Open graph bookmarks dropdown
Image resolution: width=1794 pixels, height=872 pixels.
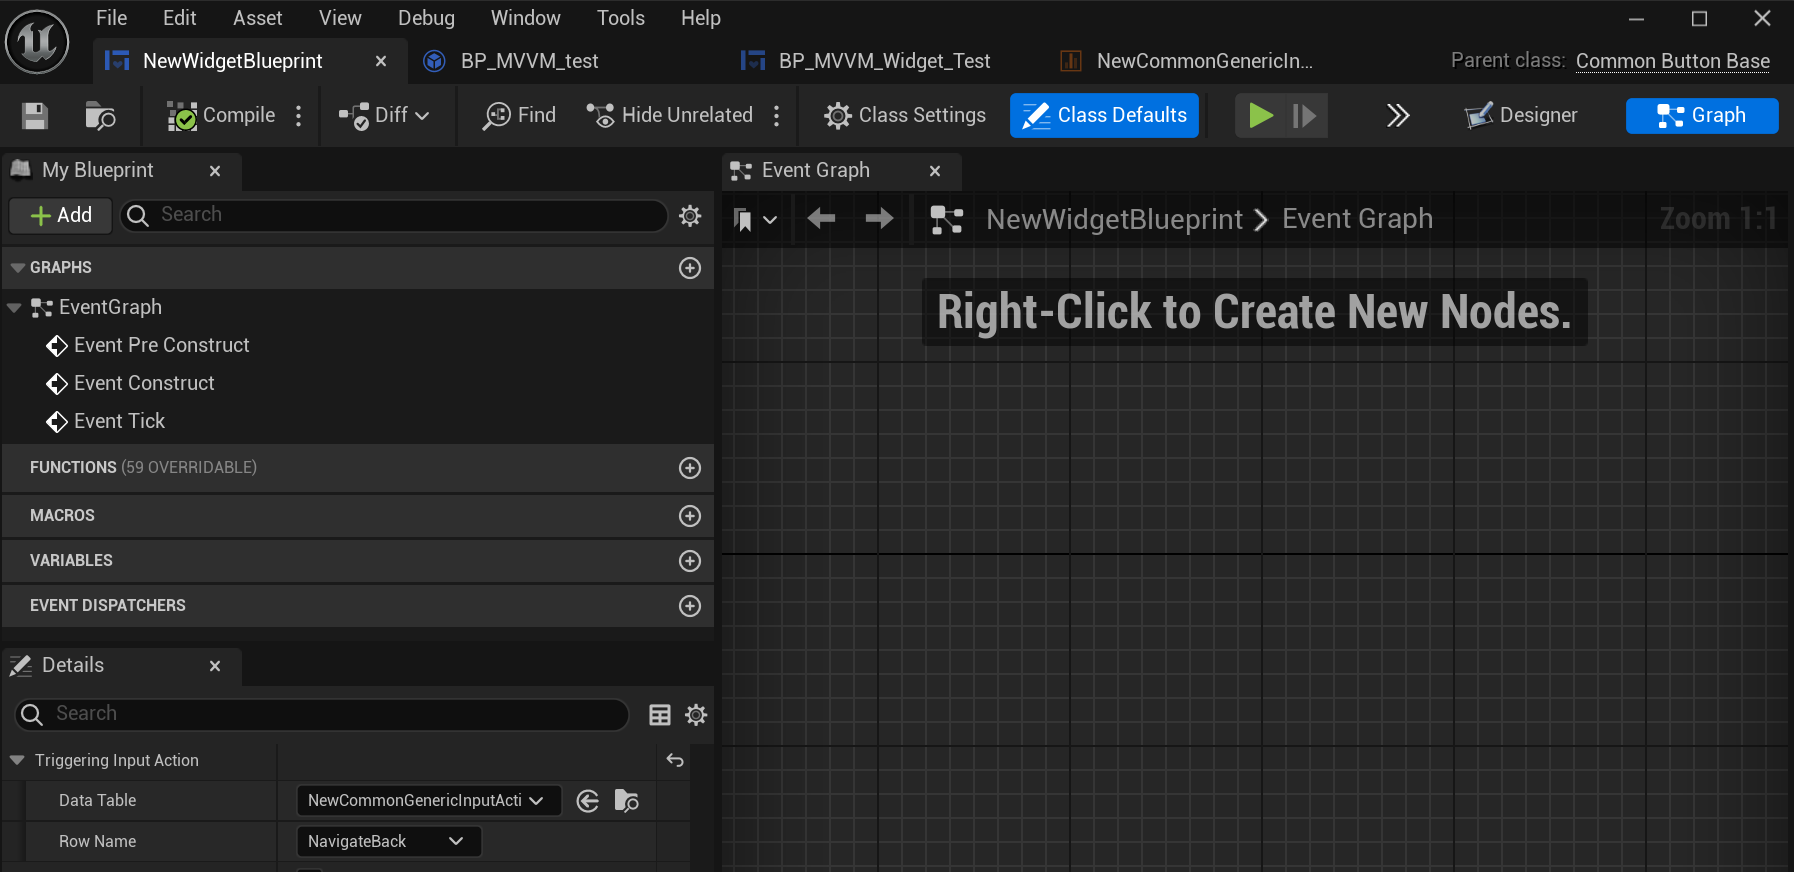755,219
